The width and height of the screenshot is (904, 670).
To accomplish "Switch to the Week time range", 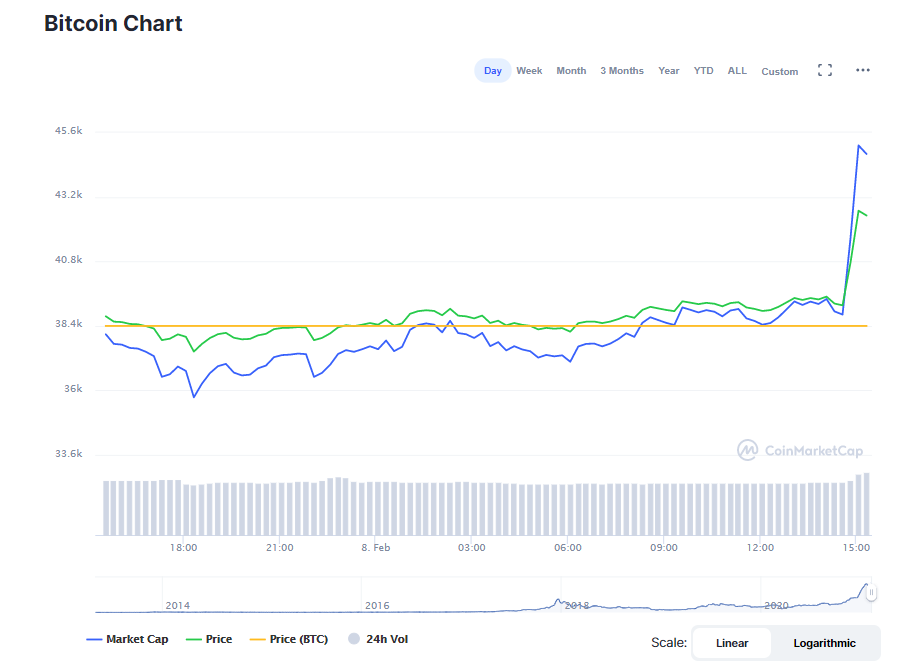I will 529,70.
